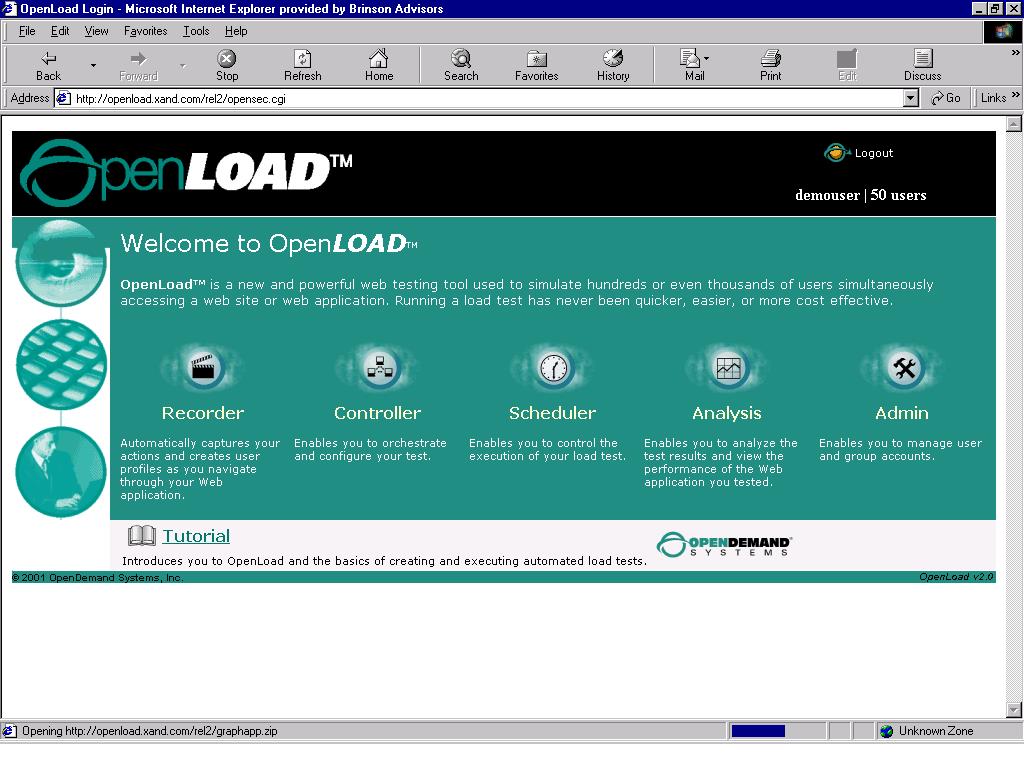Click the 'Welcome to OpenLOAD' heading
This screenshot has height=768, width=1024.
tap(269, 244)
